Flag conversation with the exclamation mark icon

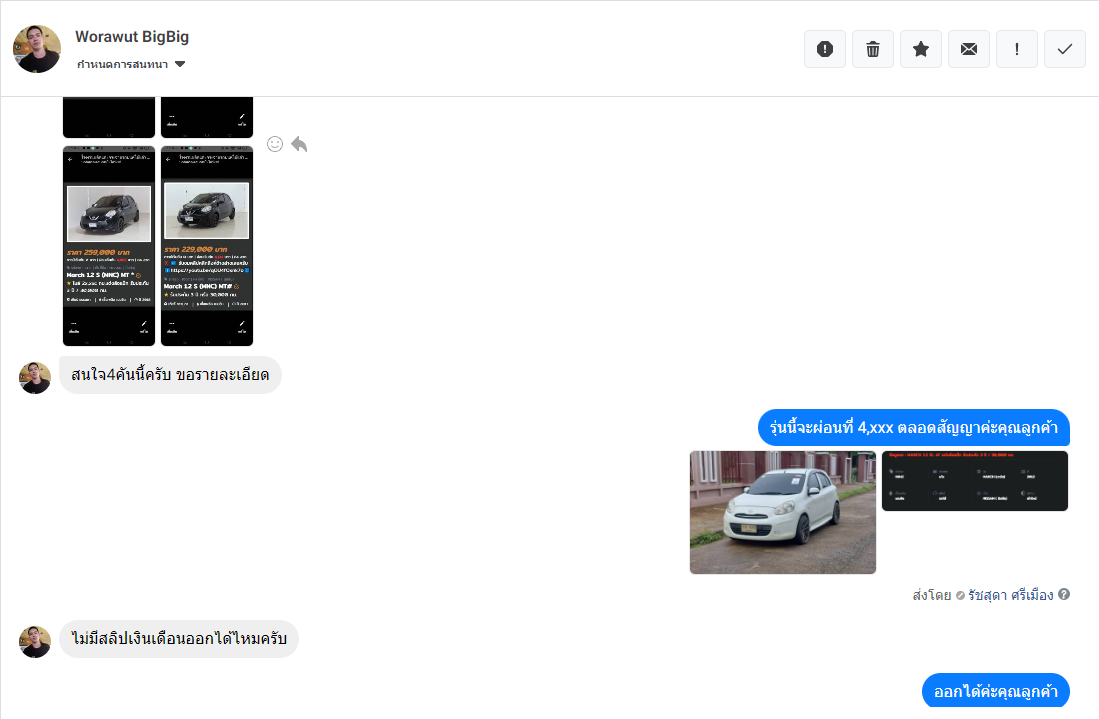tap(1017, 49)
